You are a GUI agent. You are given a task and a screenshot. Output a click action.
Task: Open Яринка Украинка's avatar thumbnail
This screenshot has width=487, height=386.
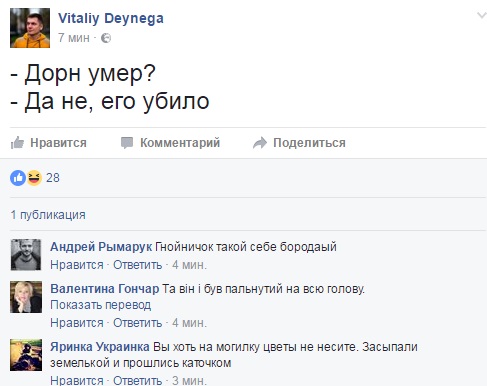(x=26, y=355)
